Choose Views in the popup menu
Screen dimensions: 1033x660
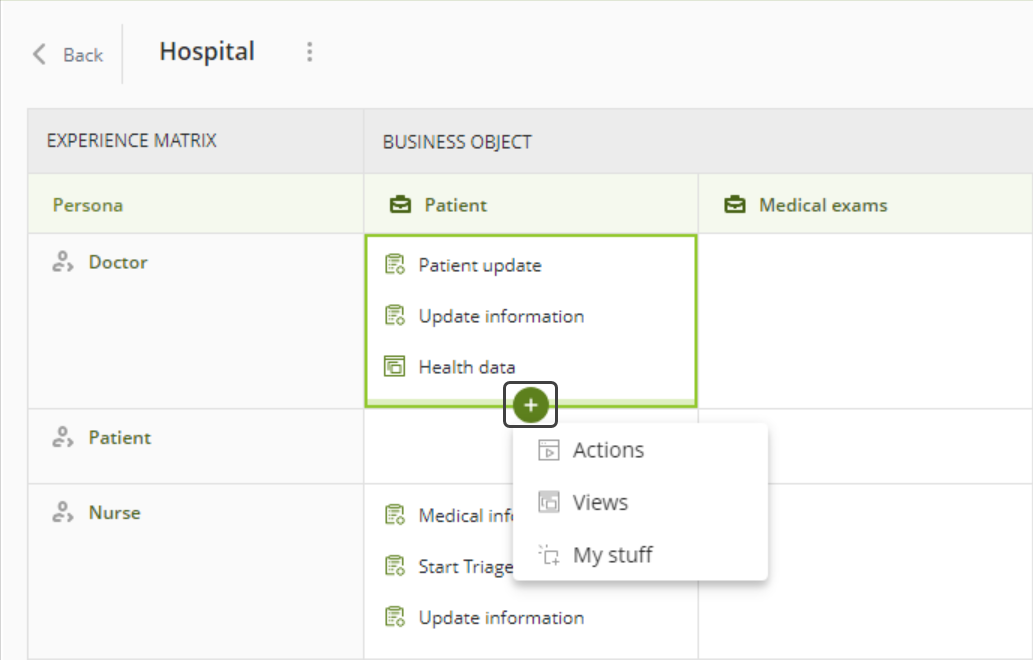tap(600, 502)
